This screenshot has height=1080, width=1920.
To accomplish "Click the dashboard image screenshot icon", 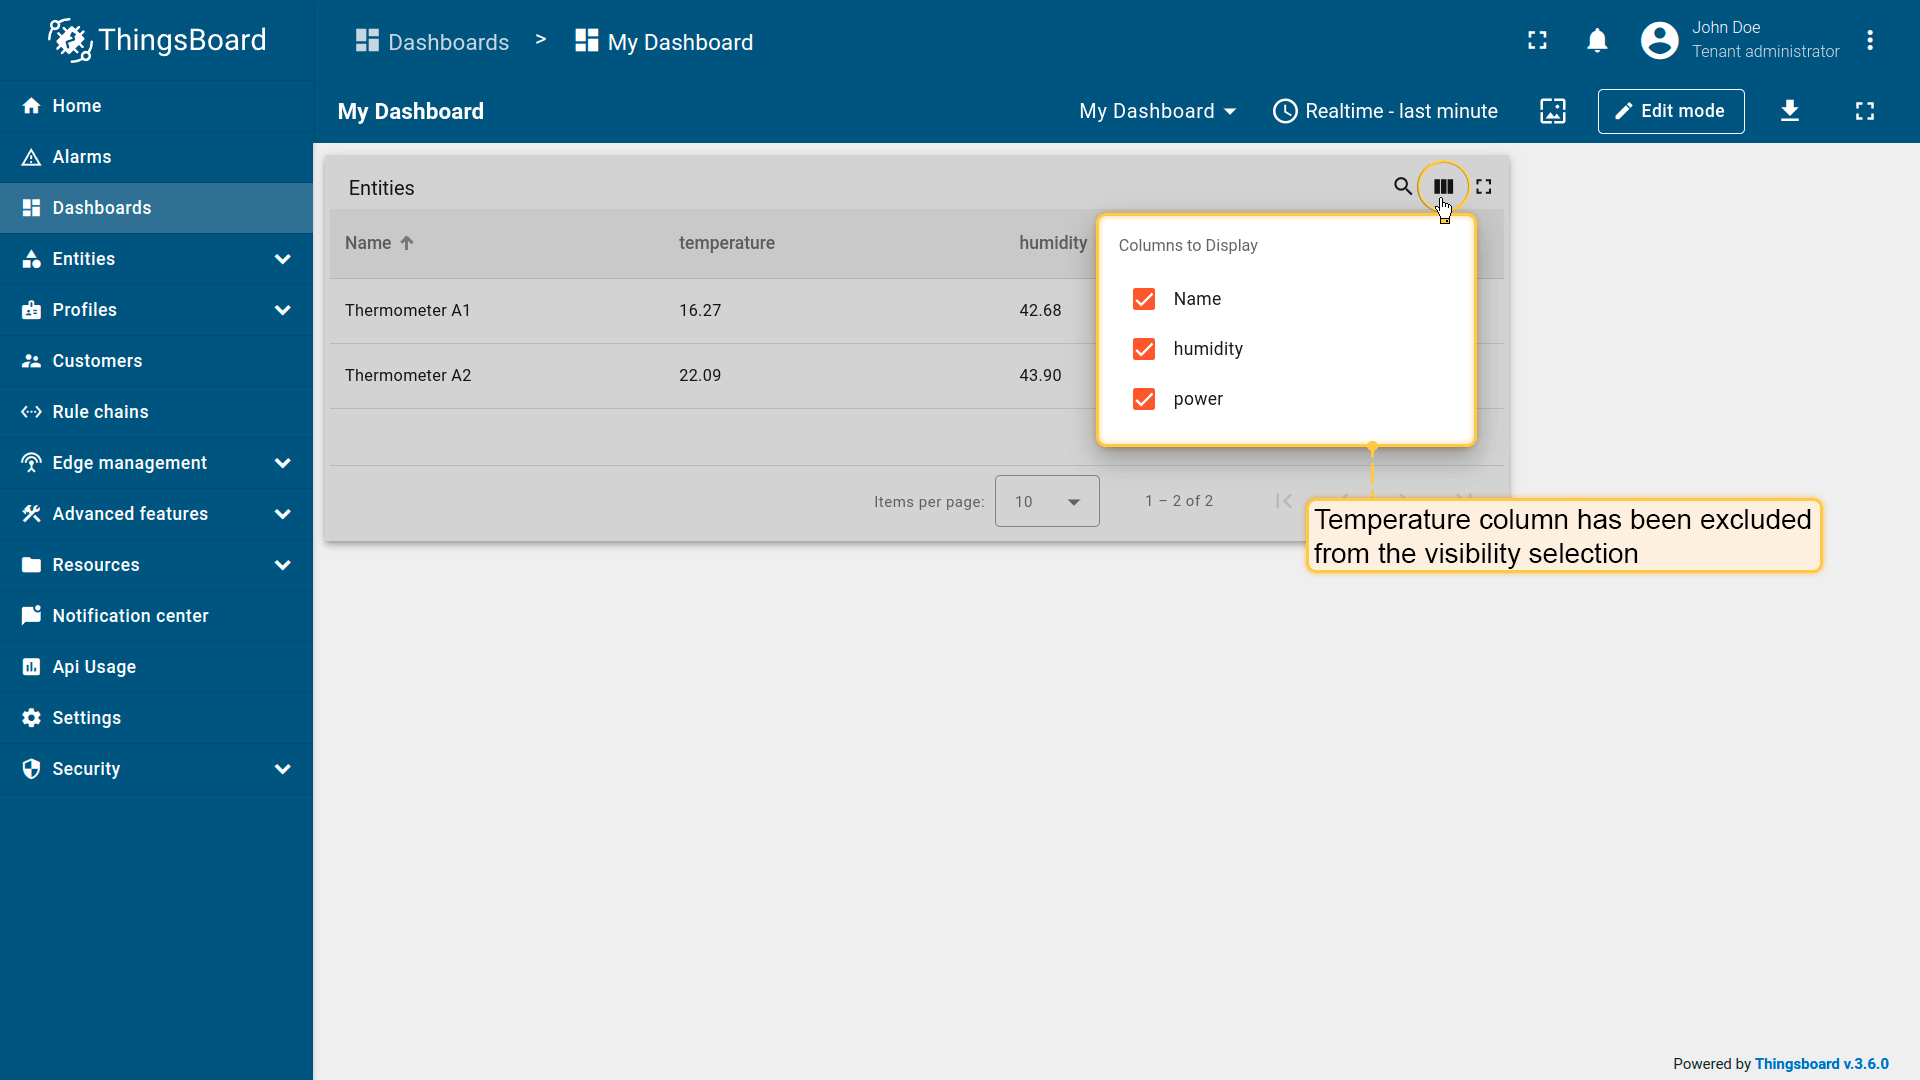I will pyautogui.click(x=1553, y=111).
